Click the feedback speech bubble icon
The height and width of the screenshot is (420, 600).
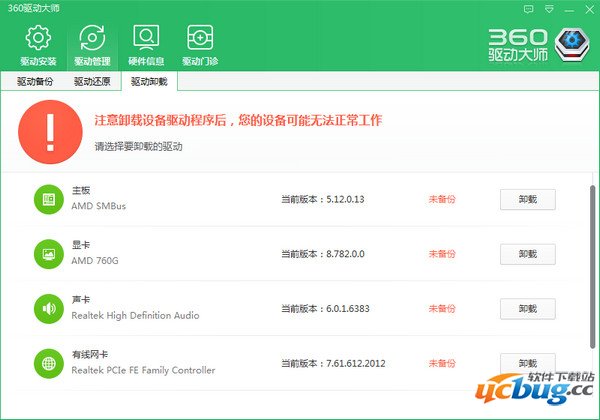pyautogui.click(x=528, y=9)
